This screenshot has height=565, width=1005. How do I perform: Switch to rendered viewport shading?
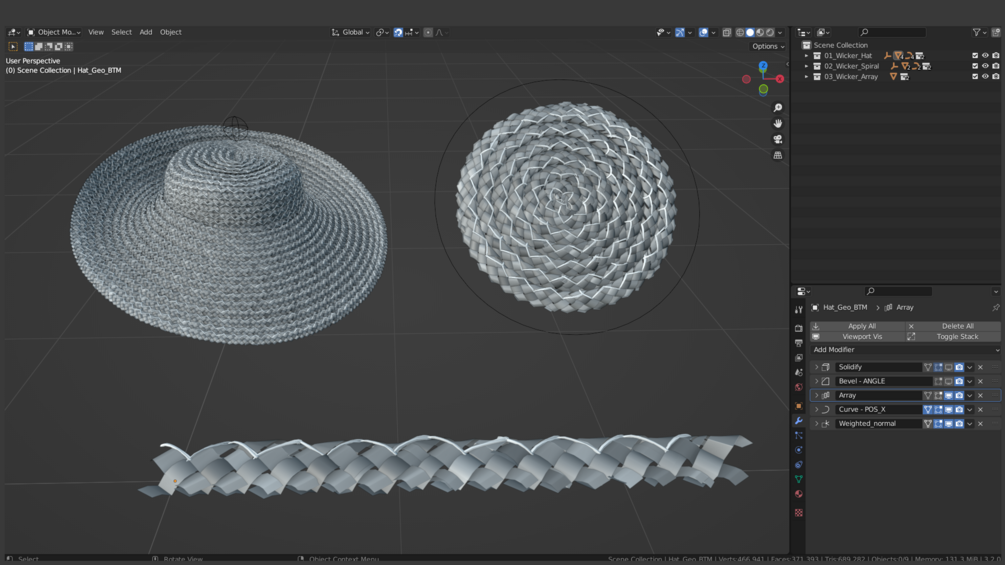(770, 32)
